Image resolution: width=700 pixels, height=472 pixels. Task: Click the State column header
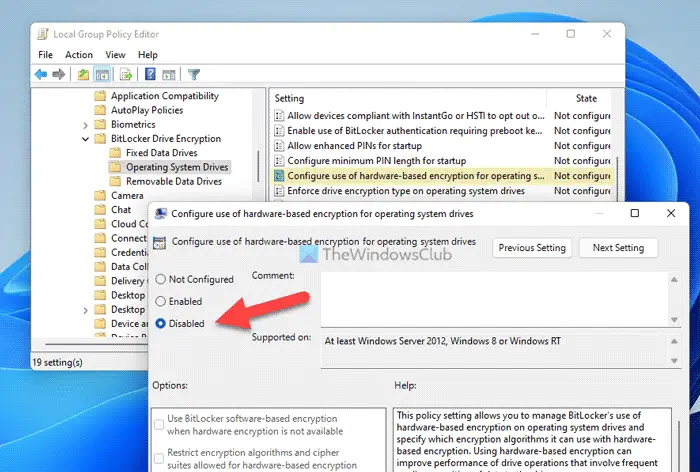586,98
